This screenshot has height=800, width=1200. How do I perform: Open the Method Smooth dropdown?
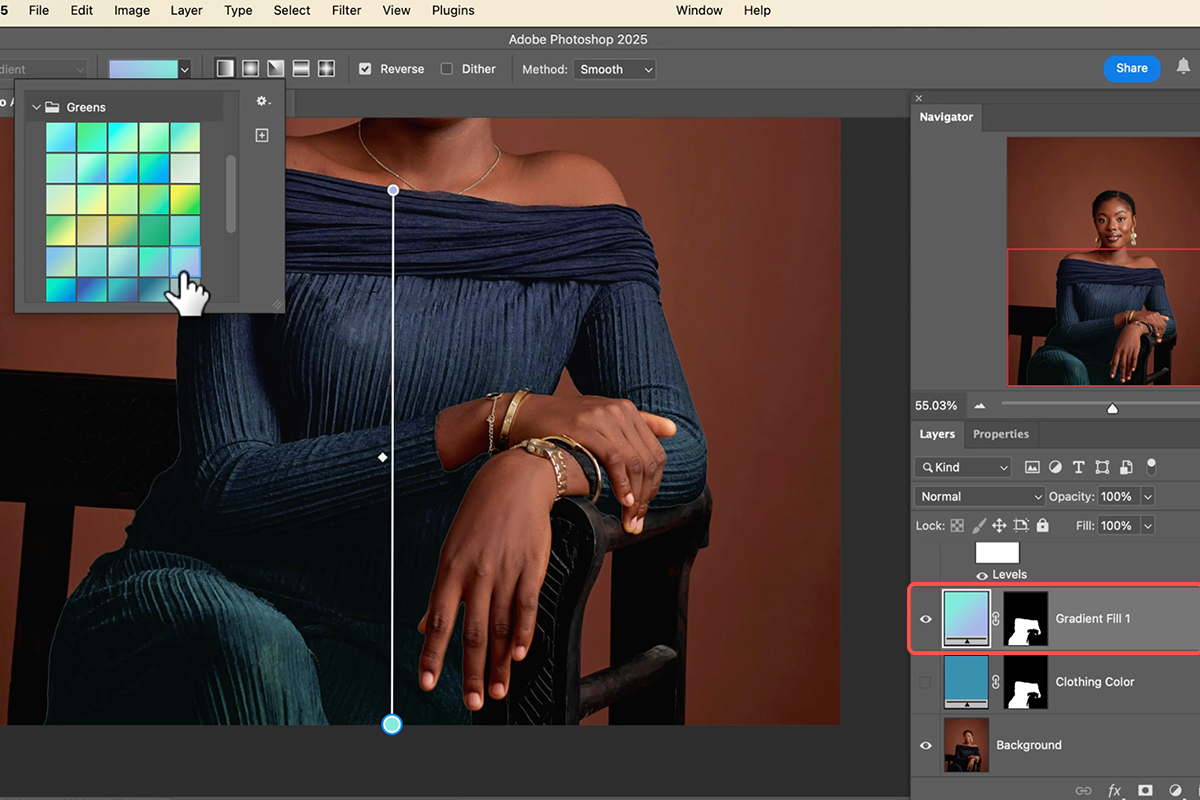[x=615, y=69]
